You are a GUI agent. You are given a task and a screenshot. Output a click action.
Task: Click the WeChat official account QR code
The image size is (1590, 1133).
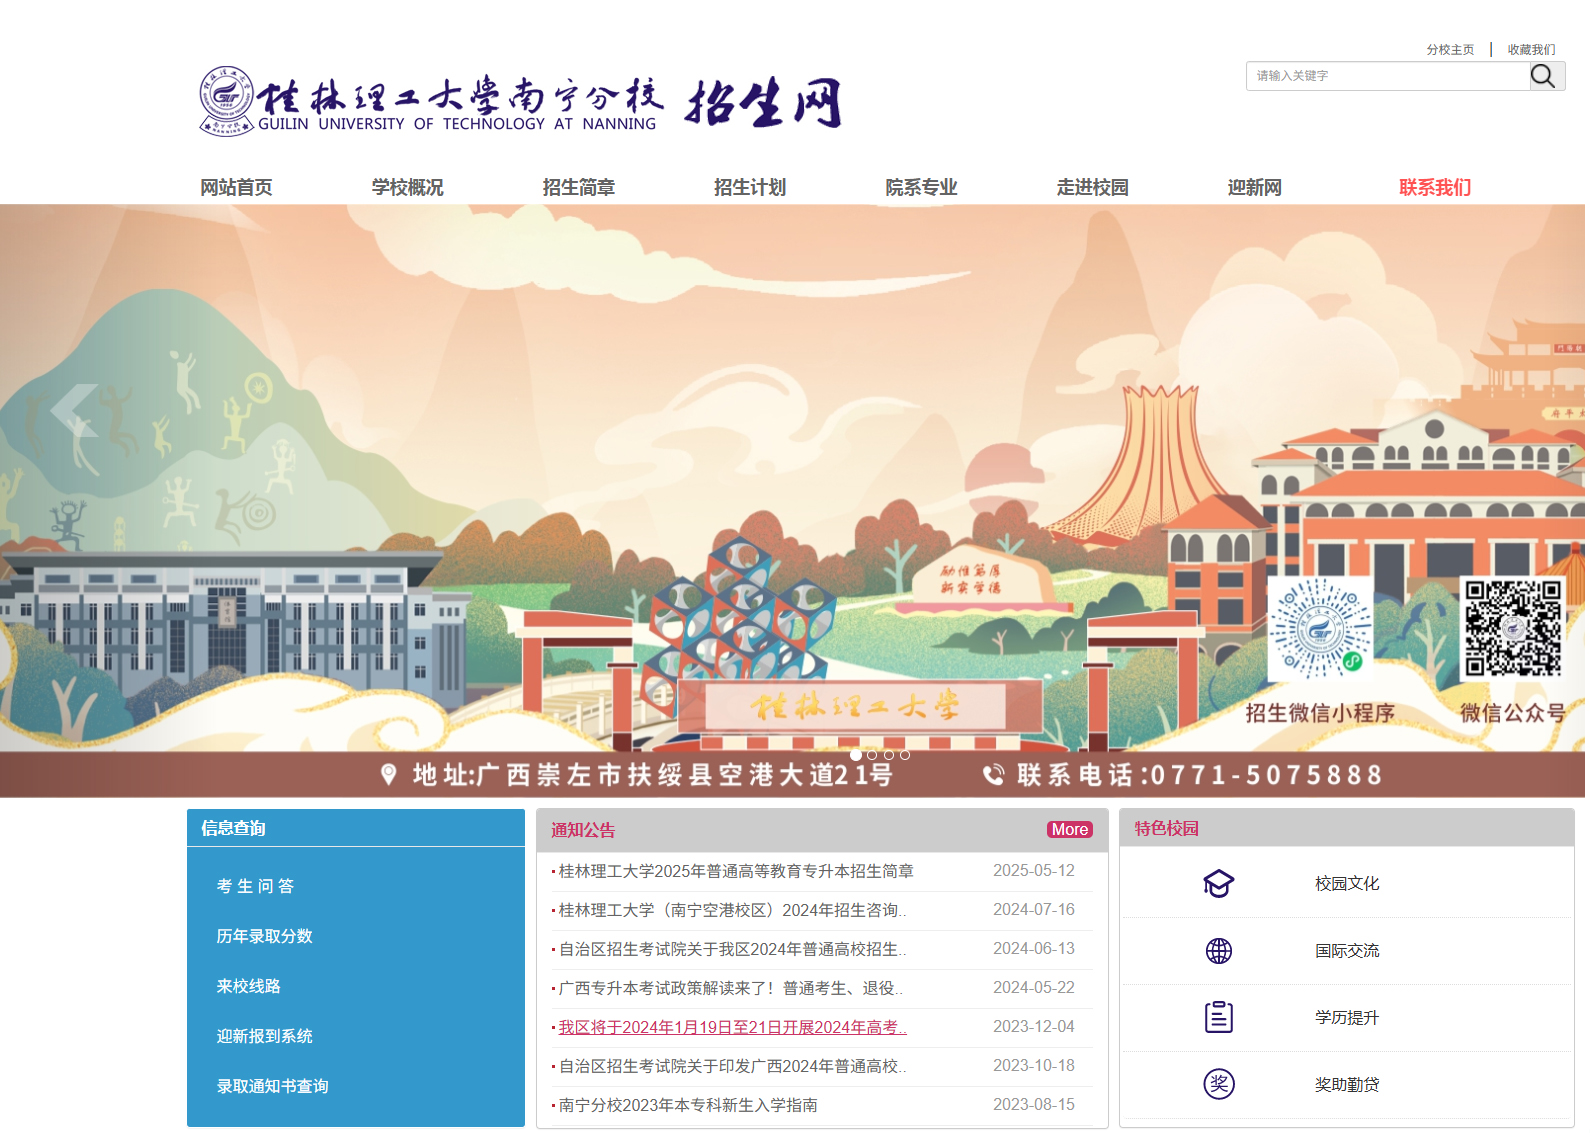click(1512, 629)
